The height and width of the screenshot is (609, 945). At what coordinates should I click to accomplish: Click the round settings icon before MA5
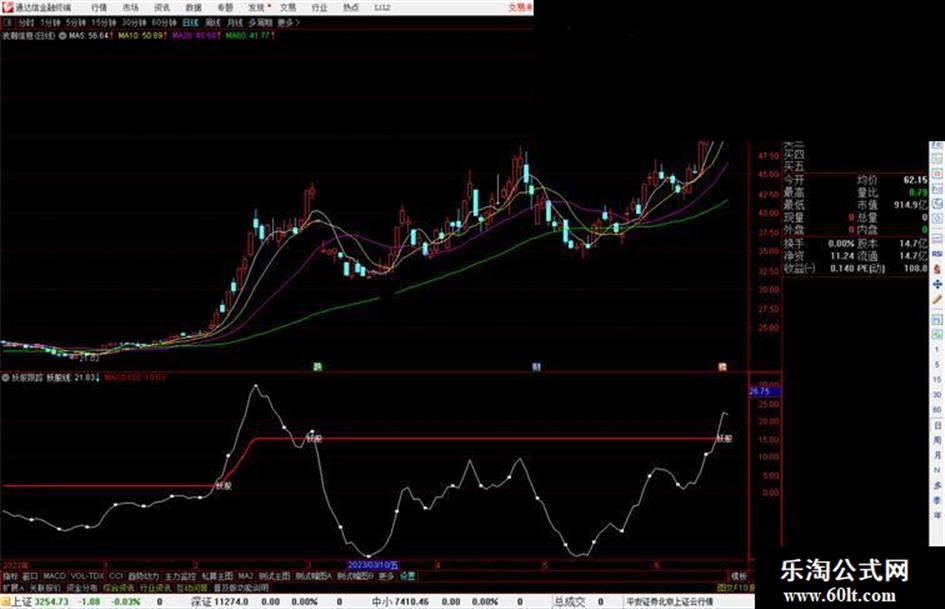pos(62,36)
